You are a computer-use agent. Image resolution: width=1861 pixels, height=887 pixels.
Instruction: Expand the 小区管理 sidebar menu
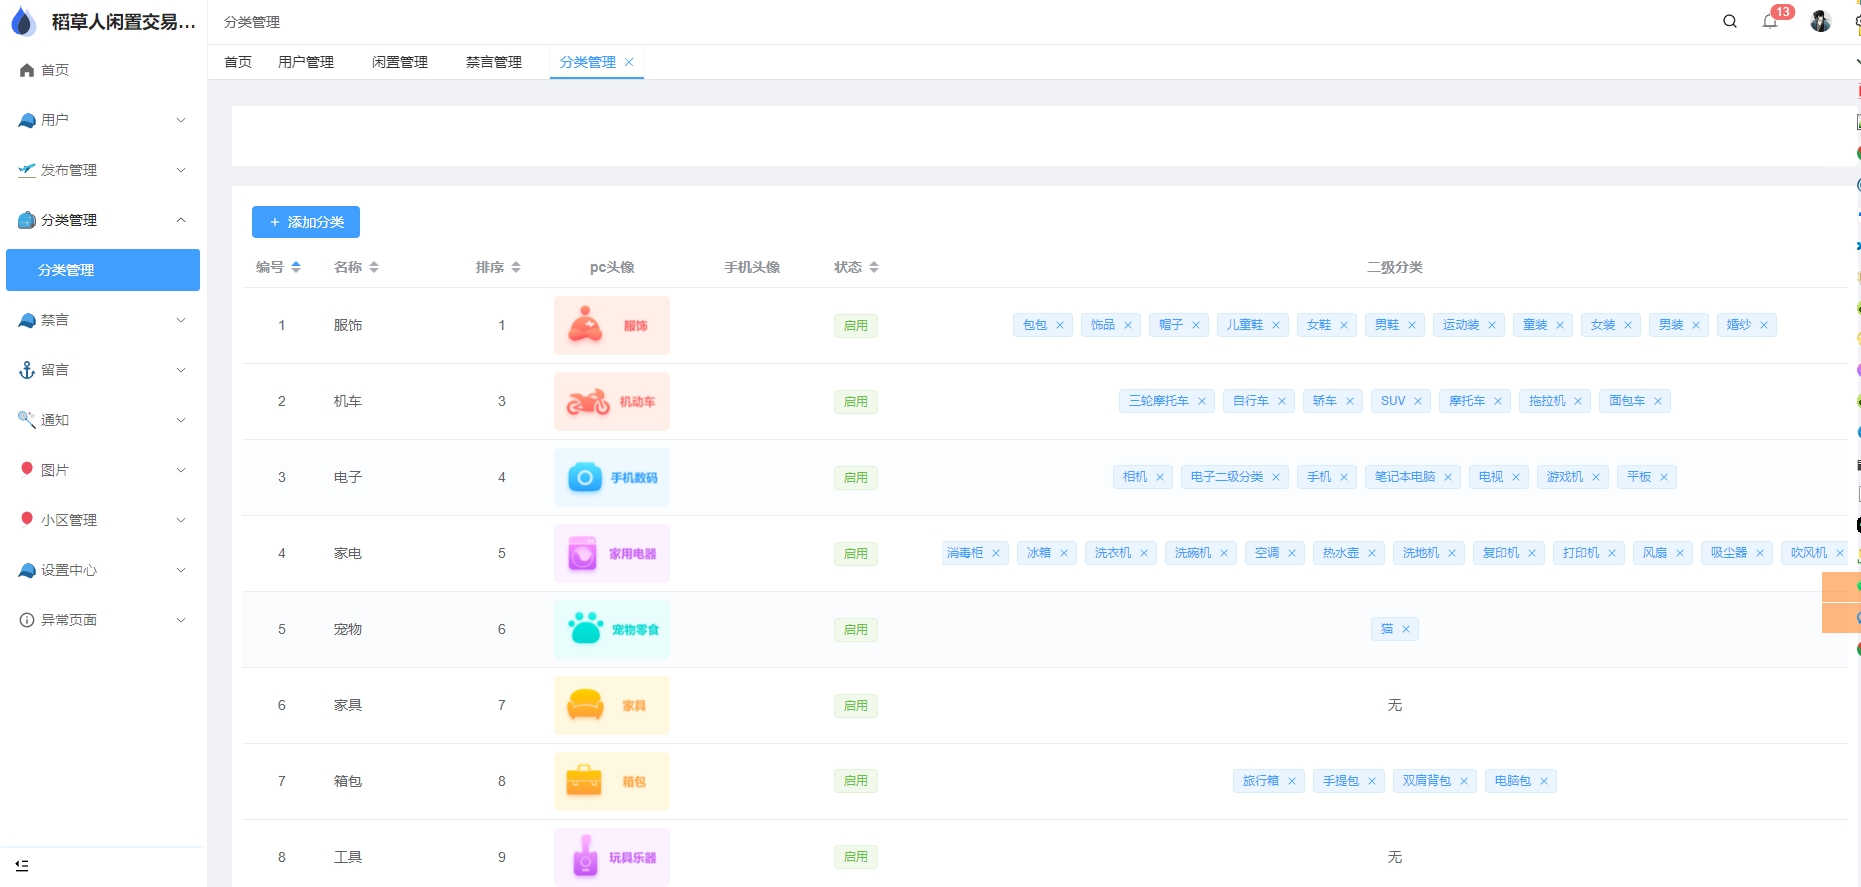[x=103, y=520]
